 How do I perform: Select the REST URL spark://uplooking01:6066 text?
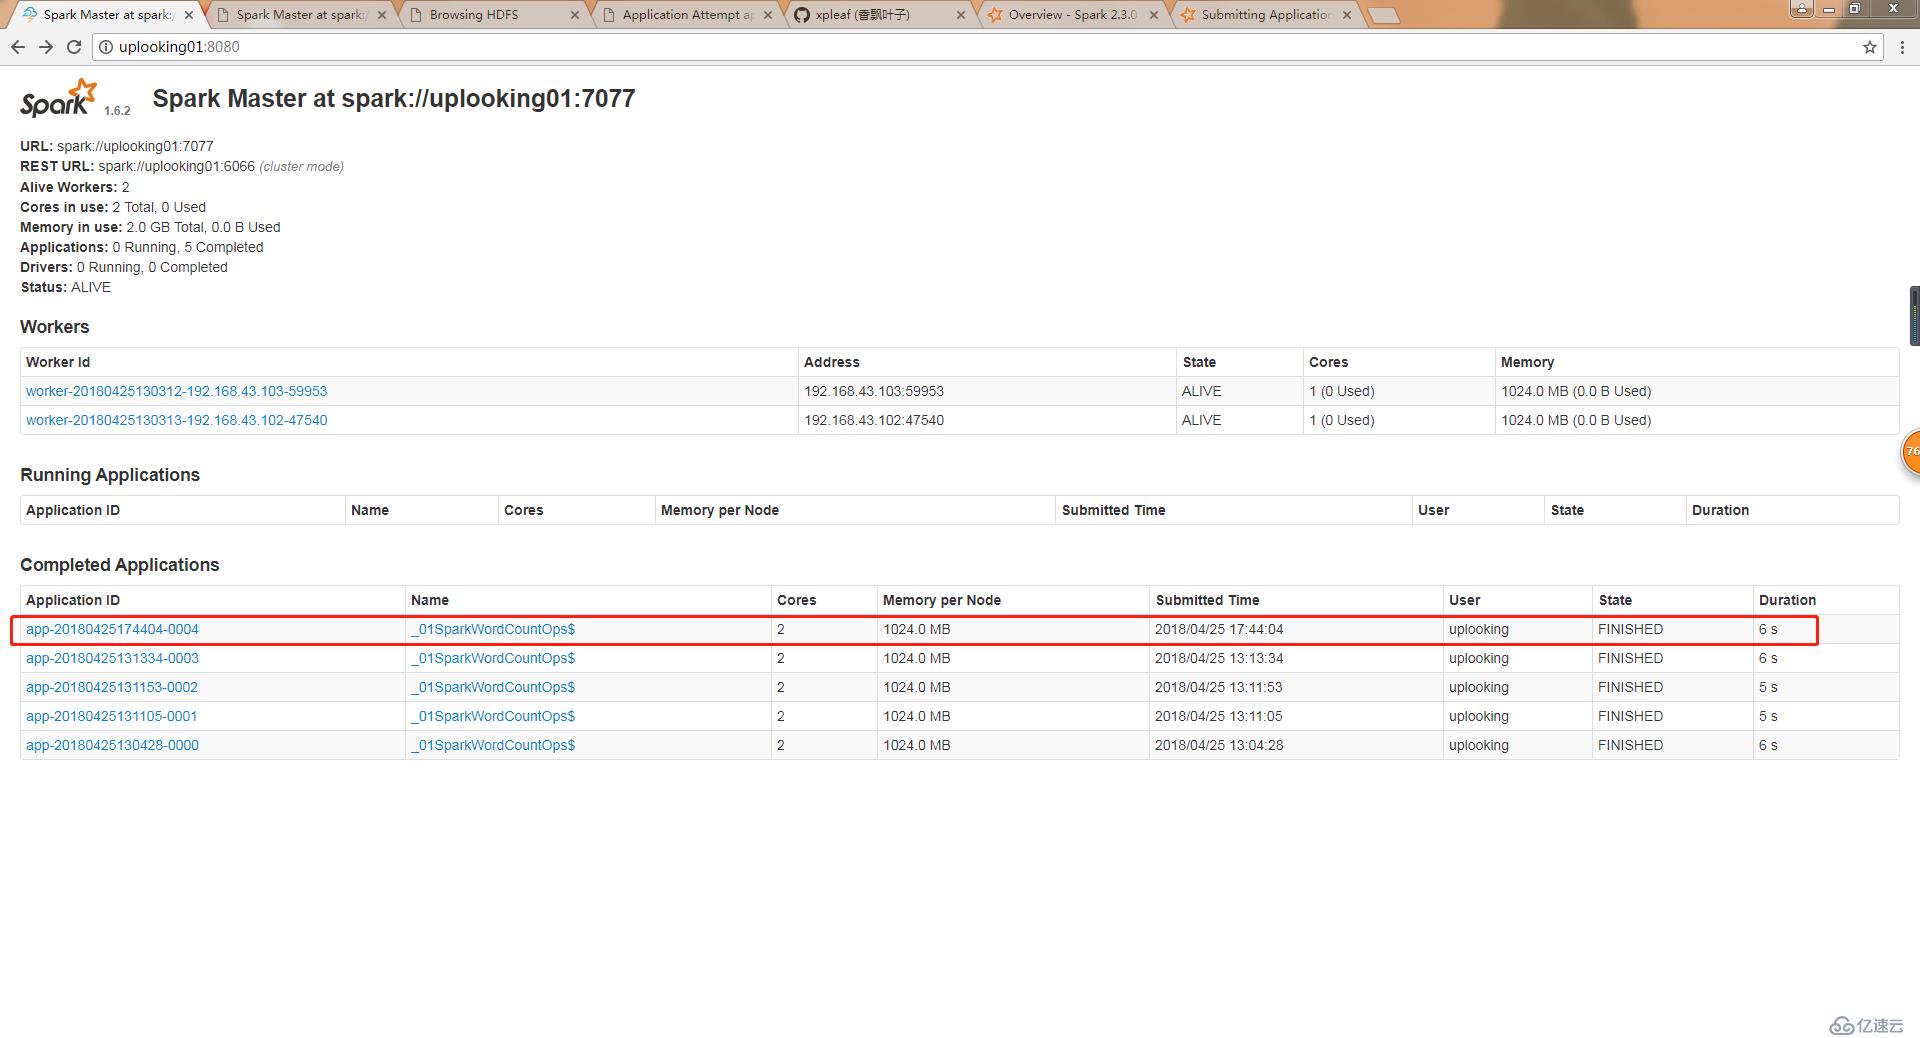click(177, 166)
